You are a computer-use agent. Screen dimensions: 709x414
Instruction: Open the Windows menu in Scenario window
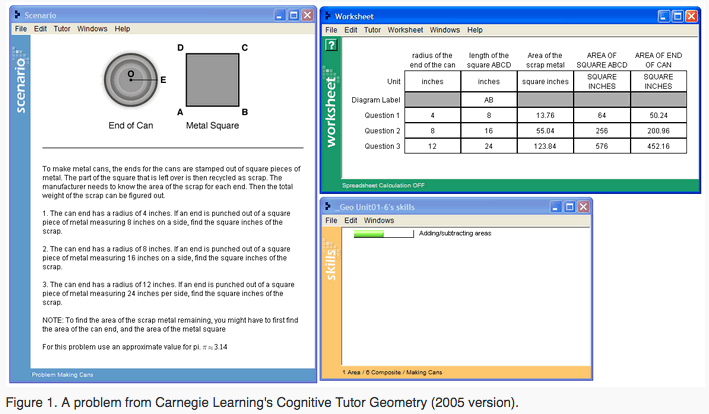(x=92, y=29)
